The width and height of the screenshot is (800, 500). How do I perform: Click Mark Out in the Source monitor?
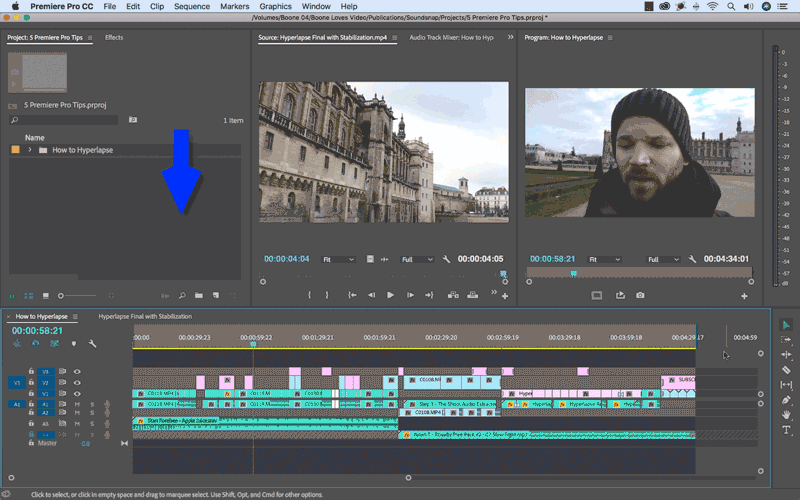pos(327,295)
